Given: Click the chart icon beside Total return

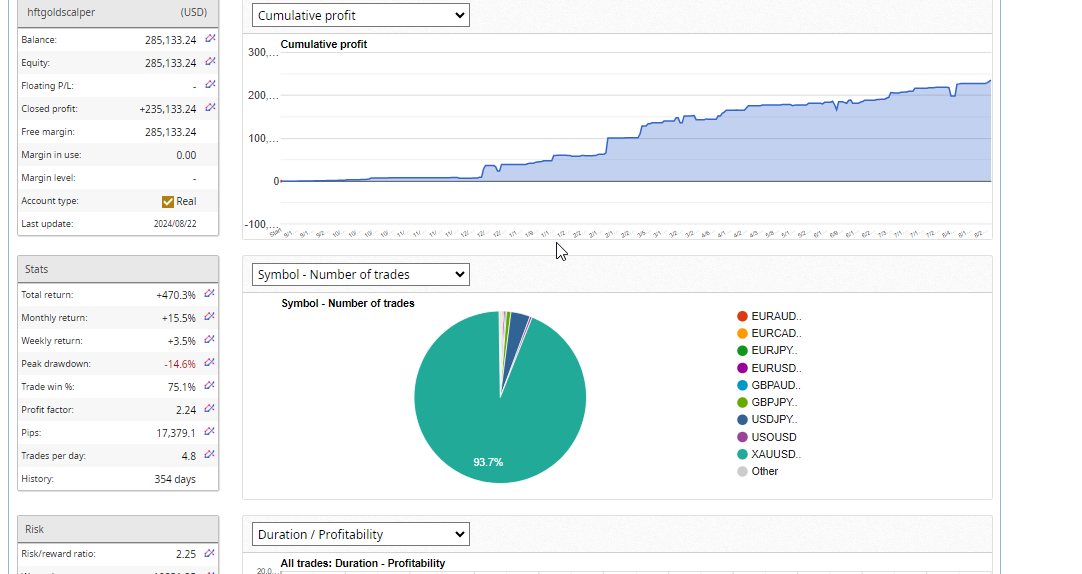Looking at the screenshot, I should (210, 294).
